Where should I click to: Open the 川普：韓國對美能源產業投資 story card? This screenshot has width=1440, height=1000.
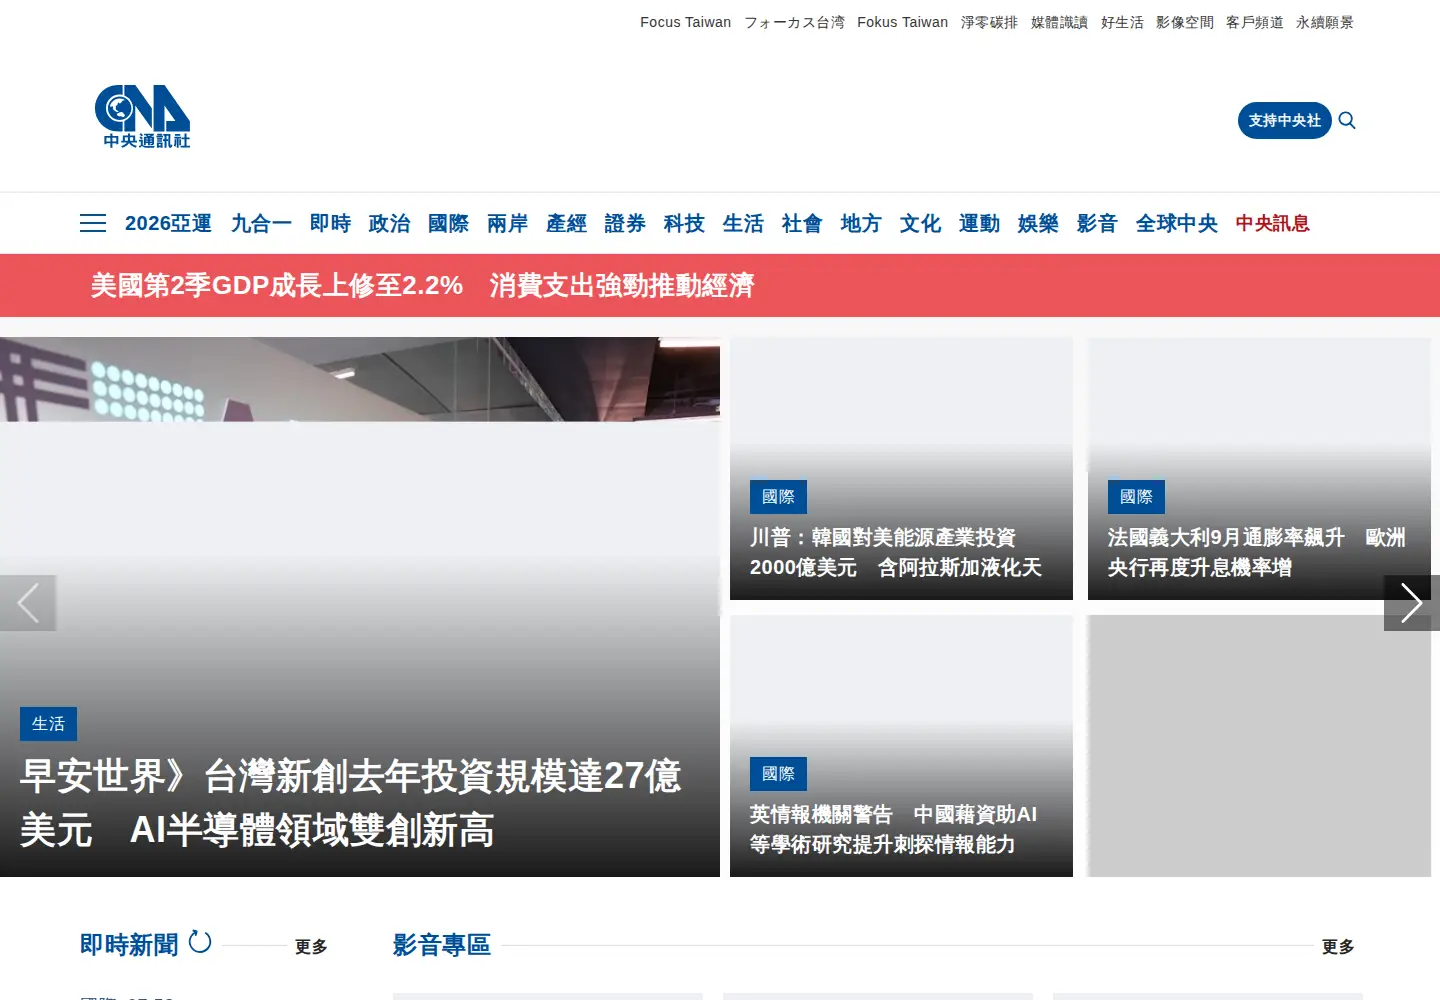[901, 469]
